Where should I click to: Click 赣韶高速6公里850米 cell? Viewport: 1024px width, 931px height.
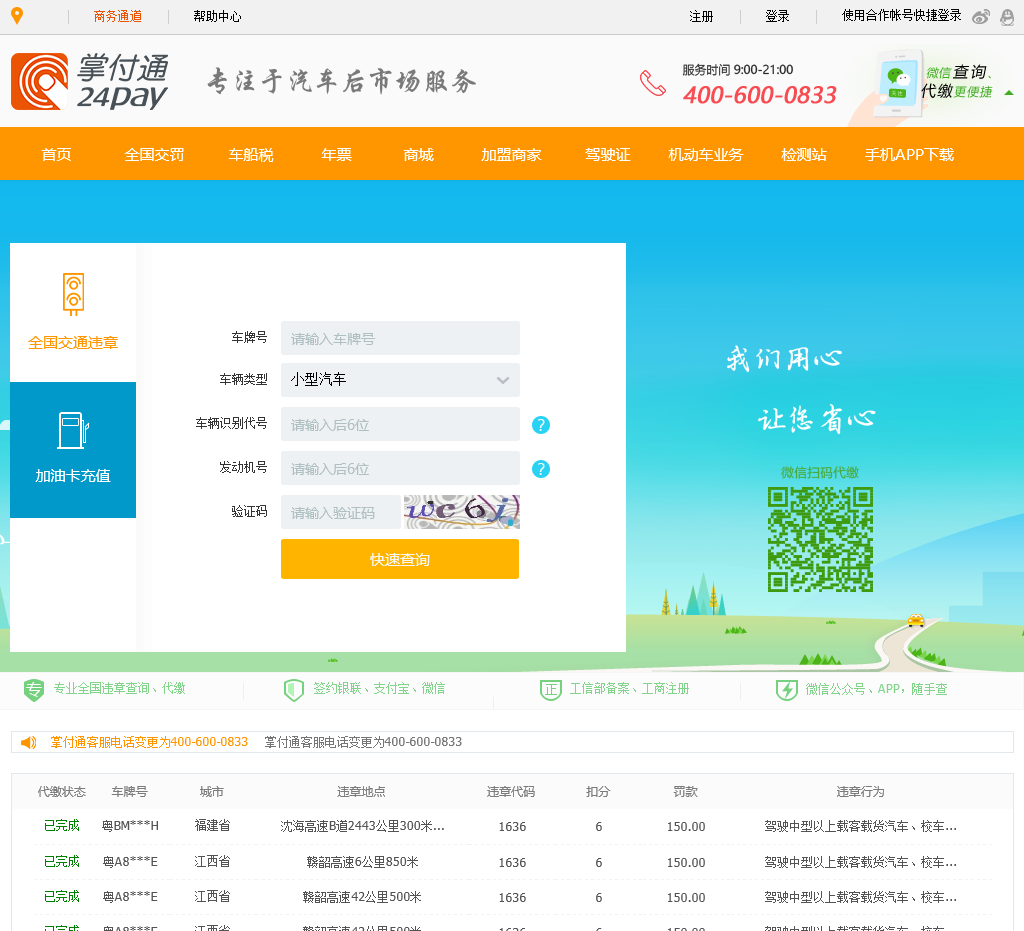coord(362,862)
